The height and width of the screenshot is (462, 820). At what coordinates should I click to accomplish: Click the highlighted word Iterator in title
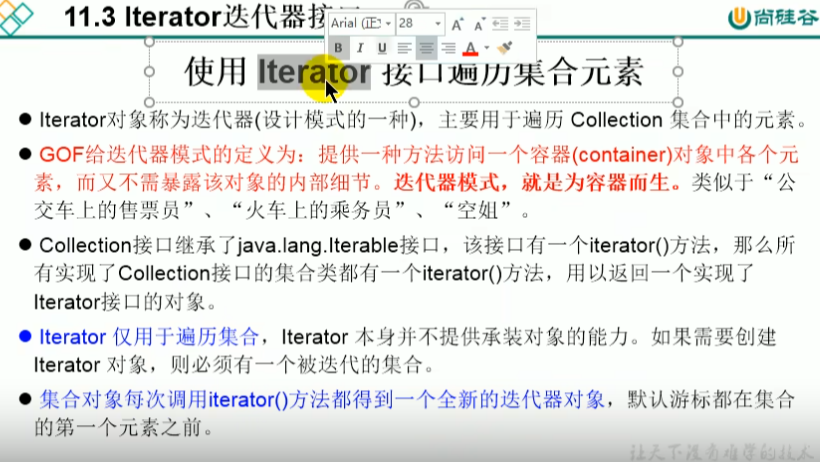[x=313, y=72]
